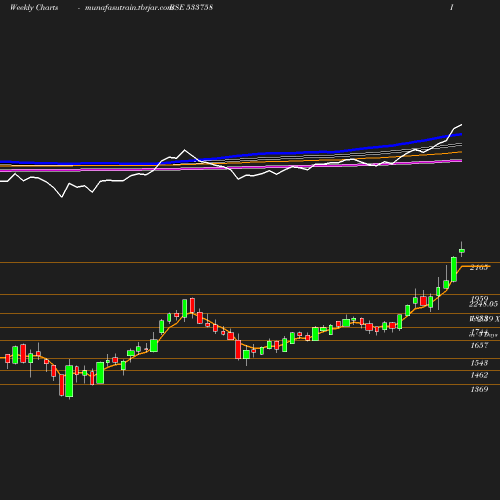The height and width of the screenshot is (500, 500).
Task: Select the 1548 price level label
Action: [479, 363]
